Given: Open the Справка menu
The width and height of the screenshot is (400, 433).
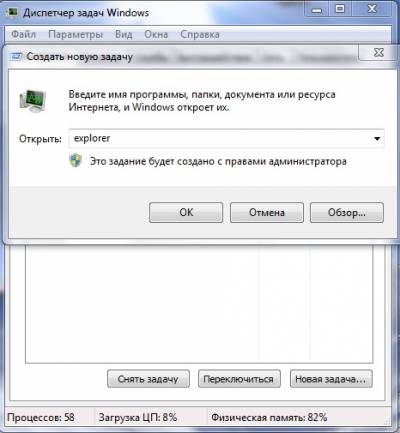Looking at the screenshot, I should tap(200, 34).
